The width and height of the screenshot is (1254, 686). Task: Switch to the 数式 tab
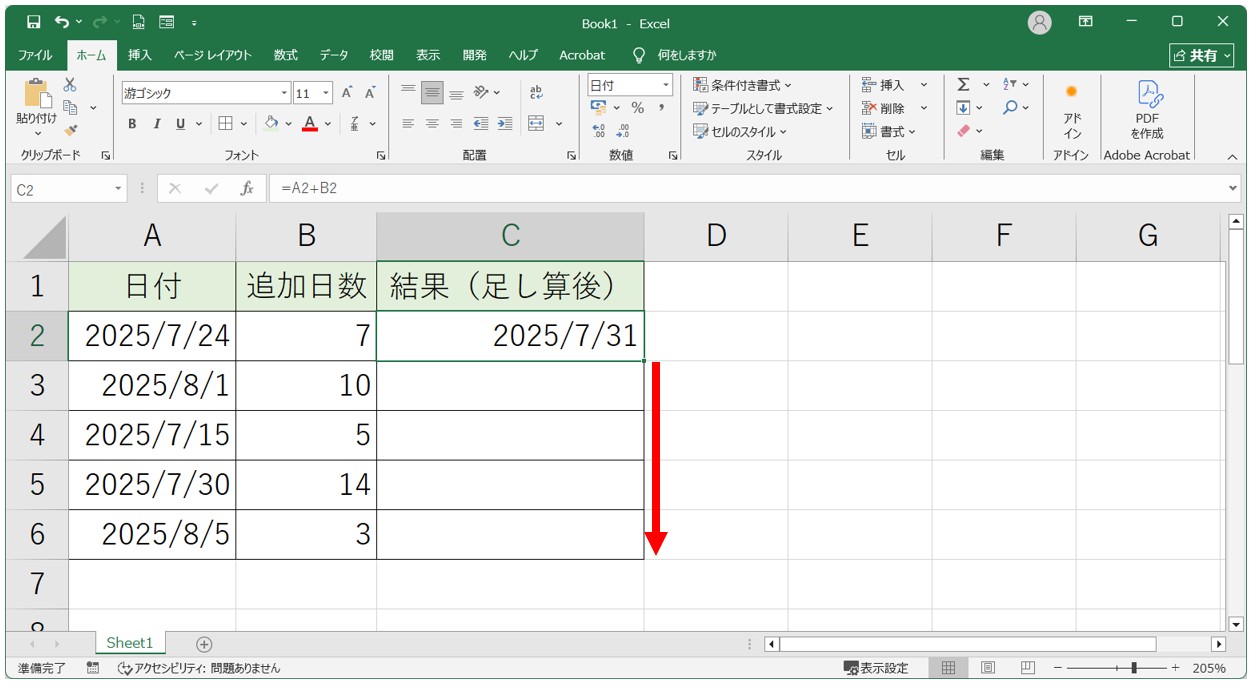coord(286,55)
